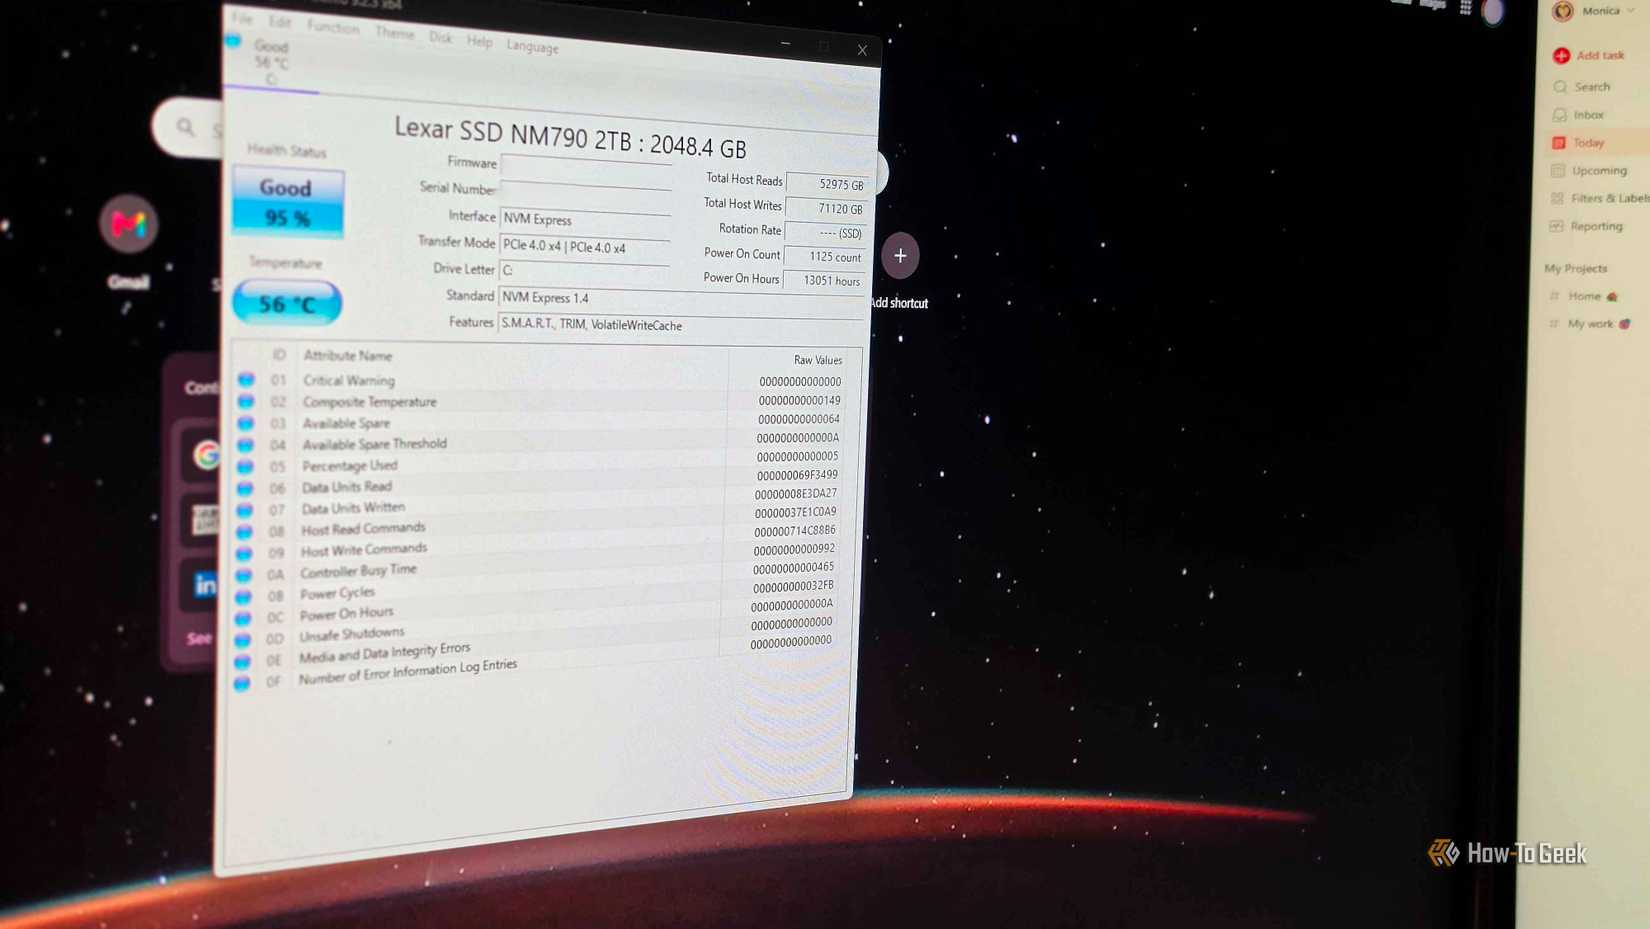Click the NVM Express interface field
This screenshot has width=1650, height=929.
(x=585, y=219)
